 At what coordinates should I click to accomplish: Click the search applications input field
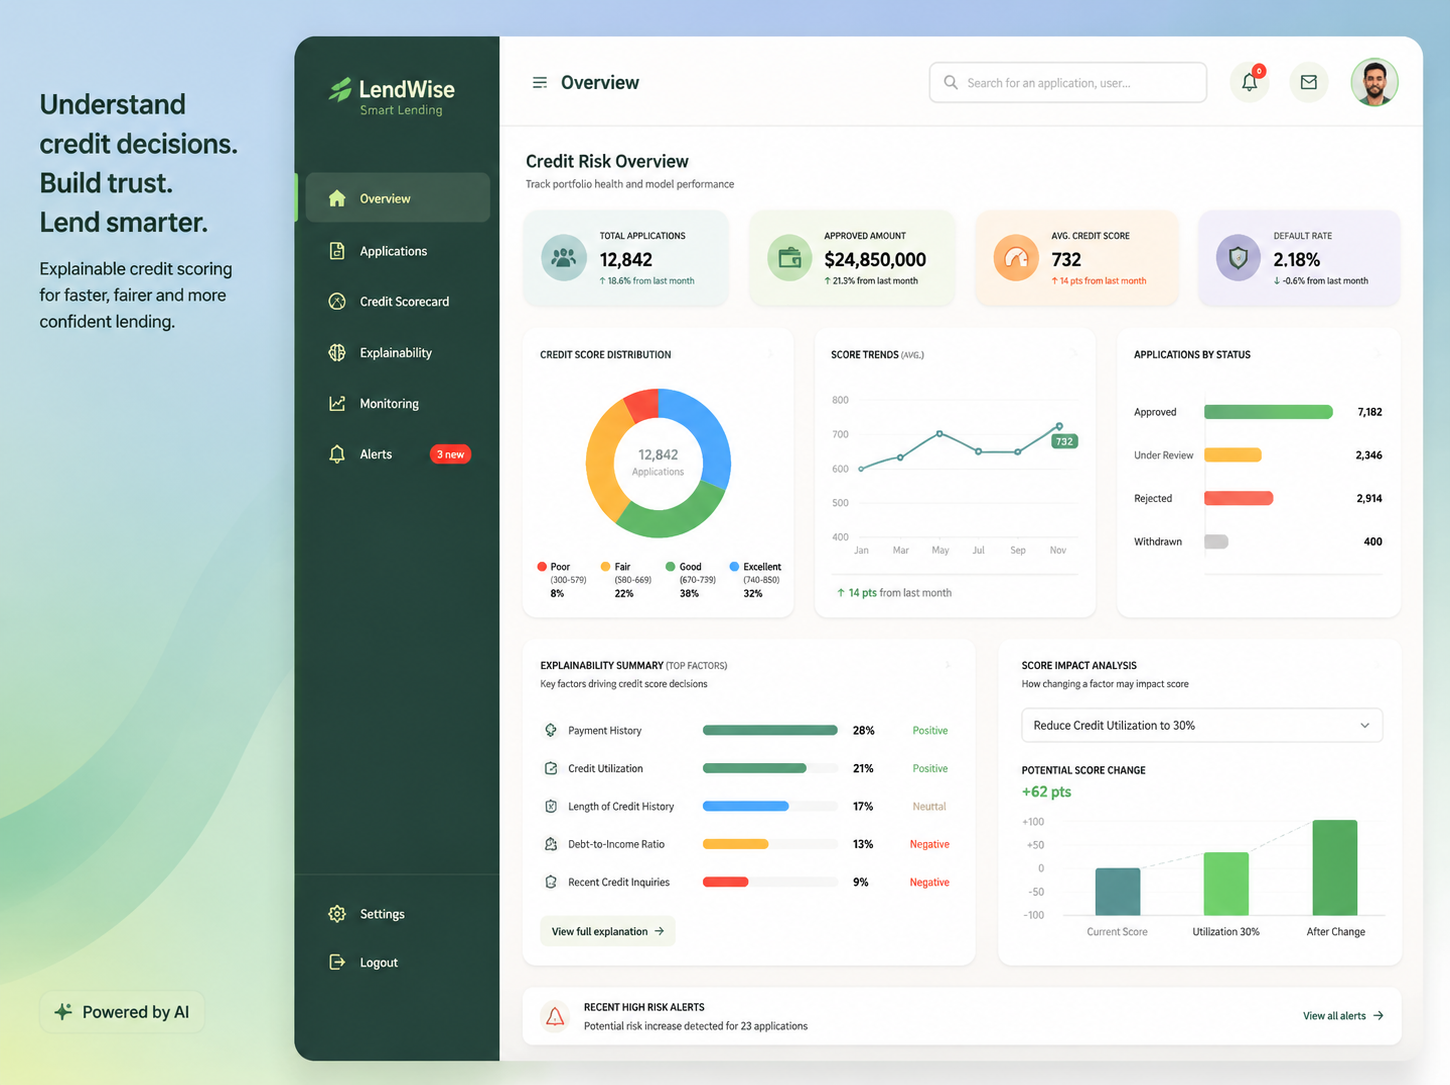(1067, 82)
